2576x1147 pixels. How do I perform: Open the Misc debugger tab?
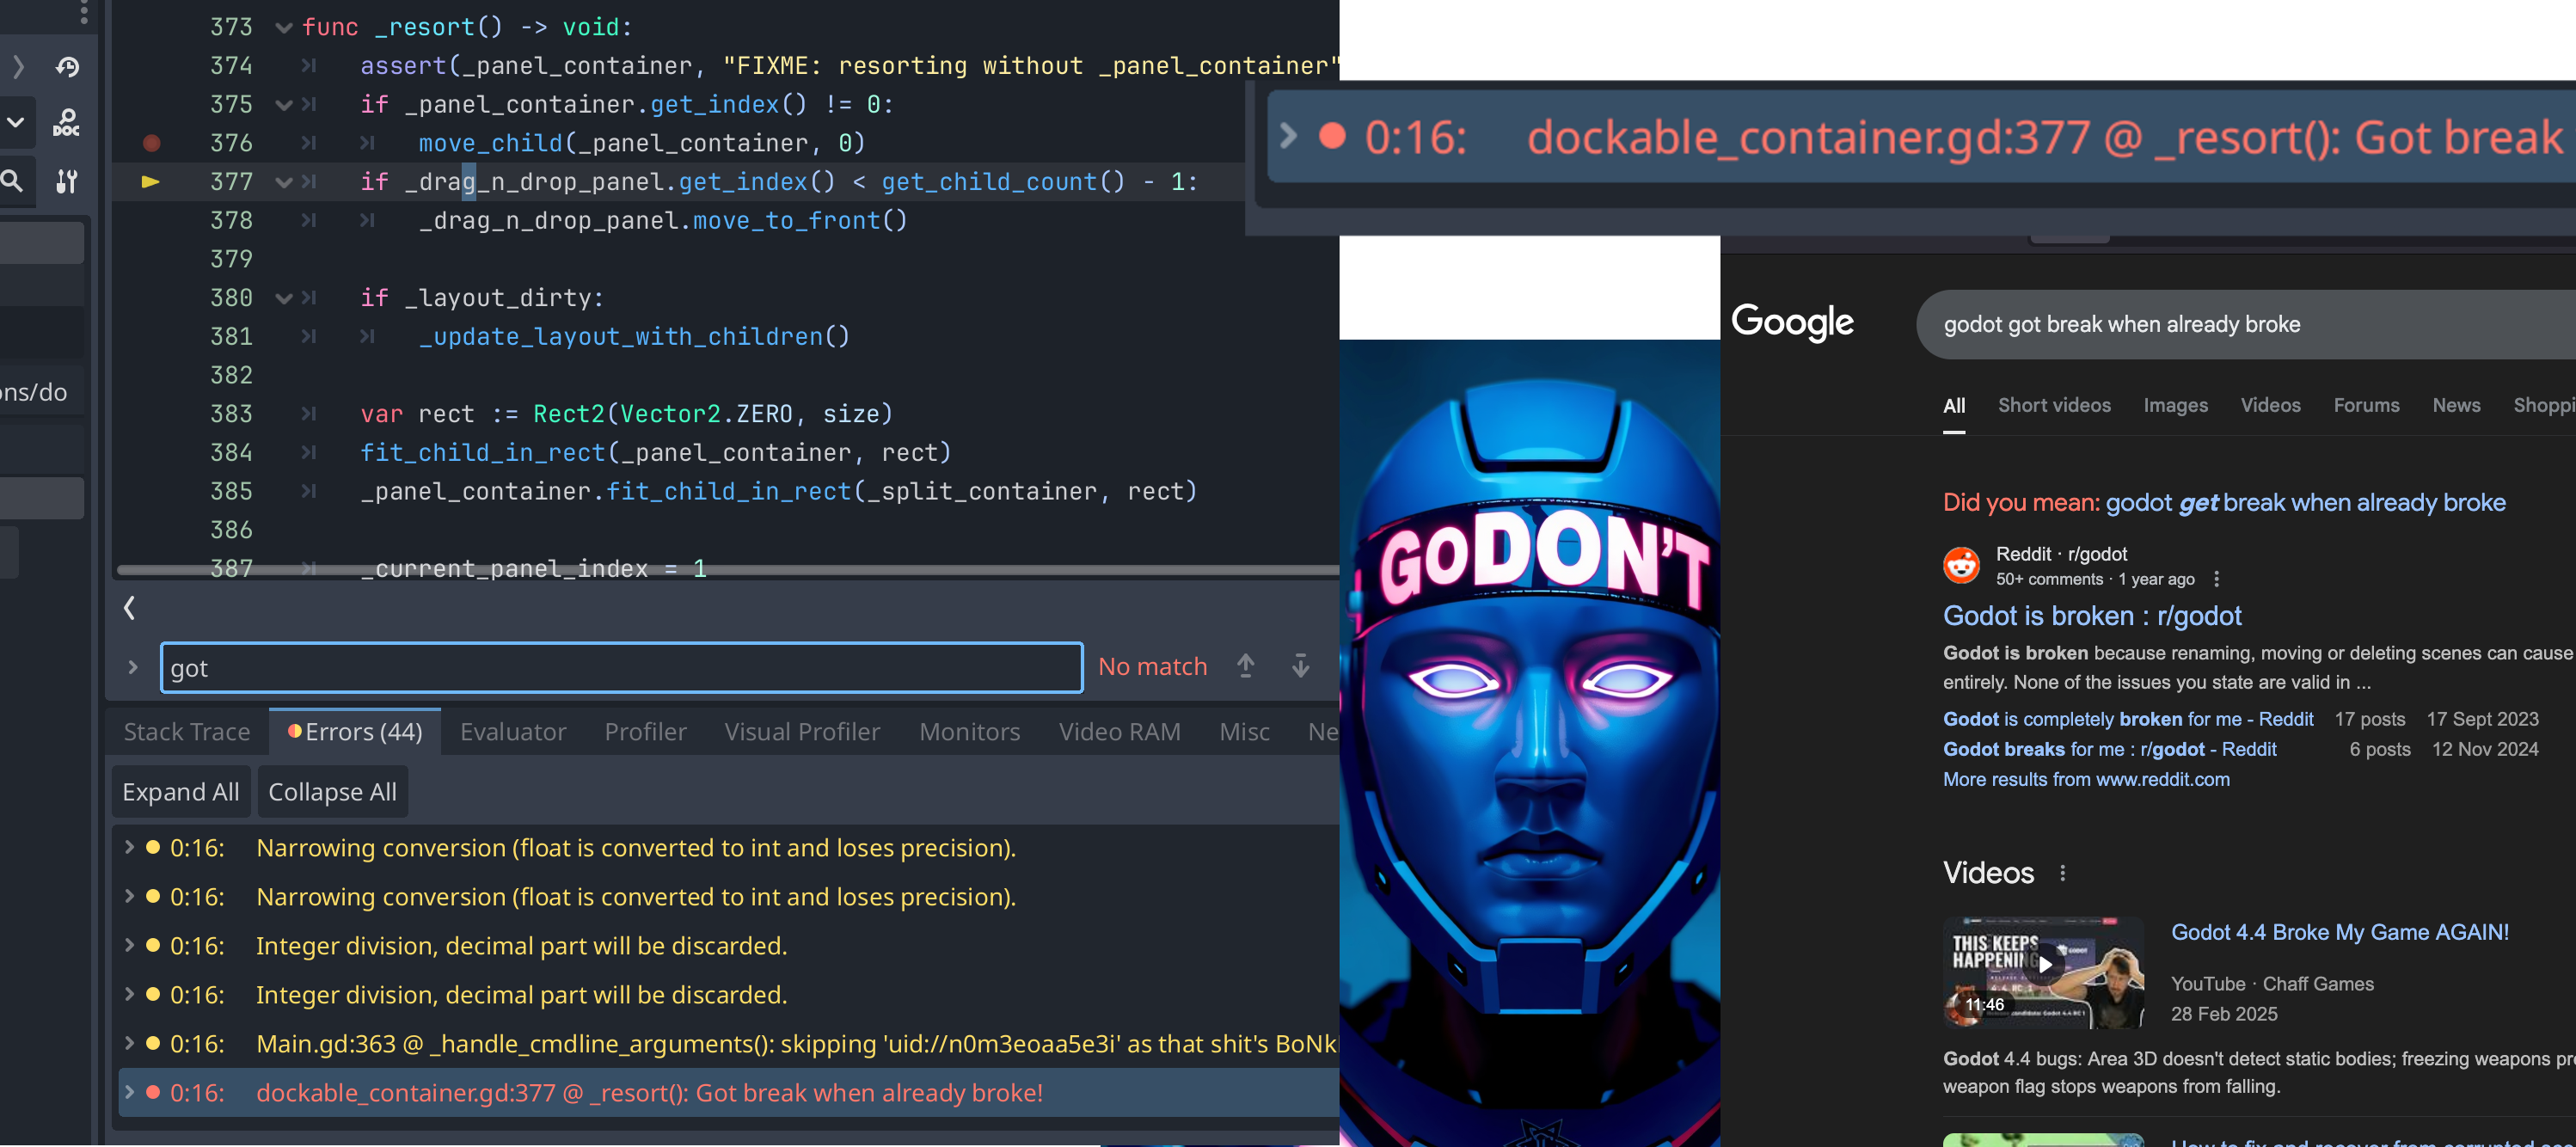tap(1244, 732)
